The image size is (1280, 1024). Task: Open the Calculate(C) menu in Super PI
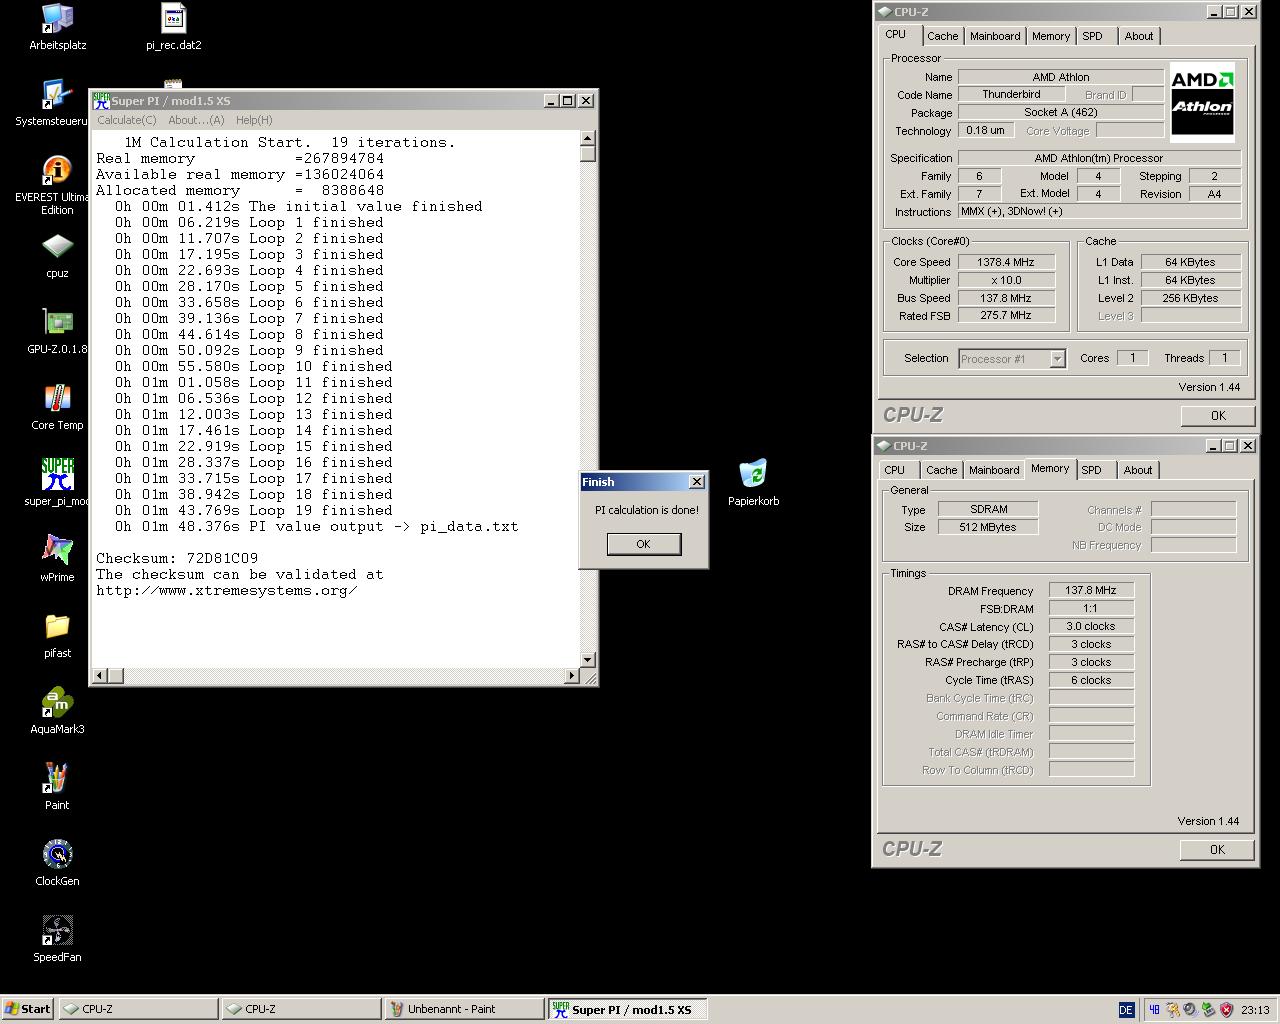tap(126, 120)
